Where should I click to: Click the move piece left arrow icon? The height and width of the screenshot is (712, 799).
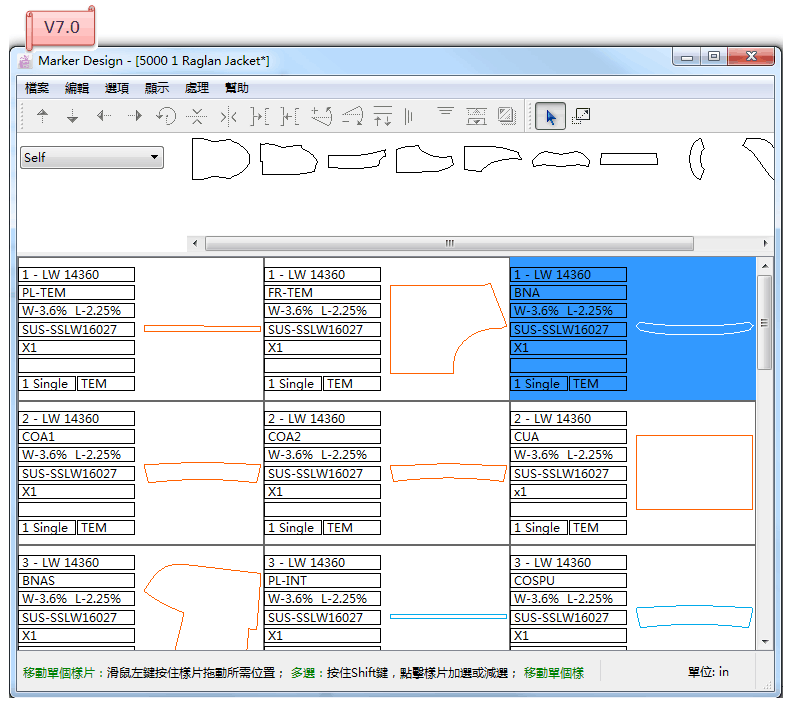(x=104, y=117)
